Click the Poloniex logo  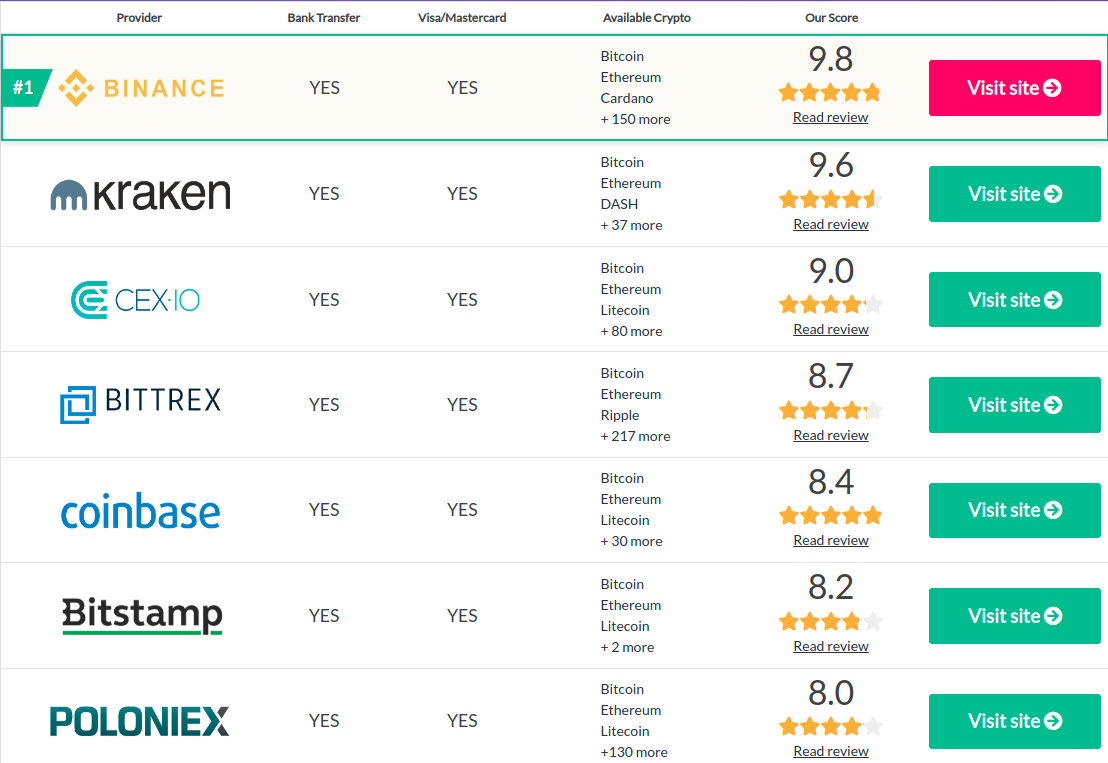(140, 721)
